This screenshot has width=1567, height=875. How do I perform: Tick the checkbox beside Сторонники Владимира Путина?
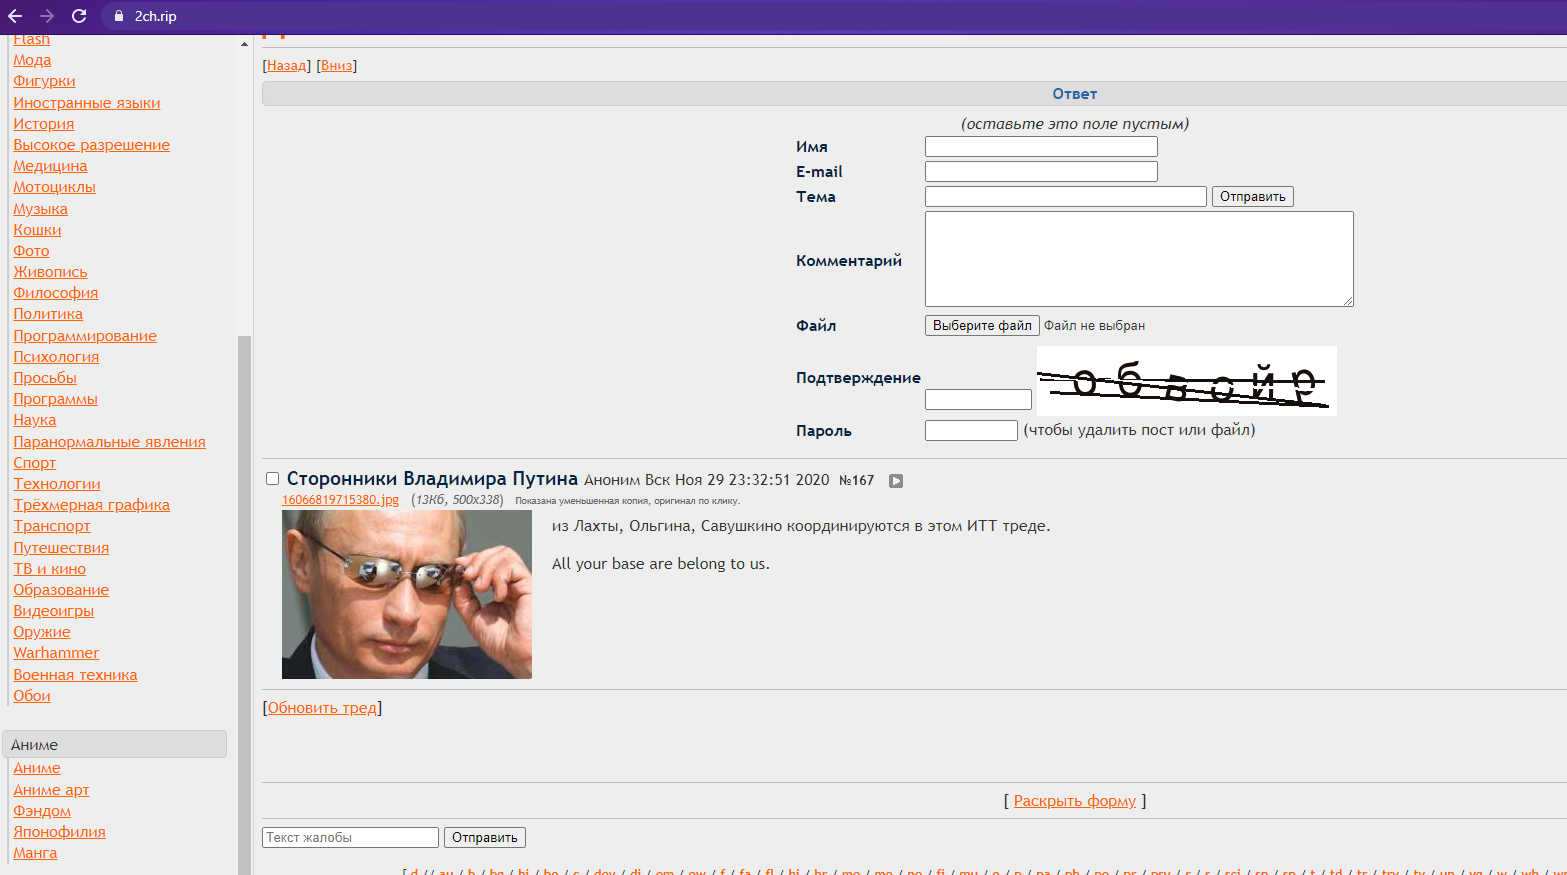pos(272,479)
